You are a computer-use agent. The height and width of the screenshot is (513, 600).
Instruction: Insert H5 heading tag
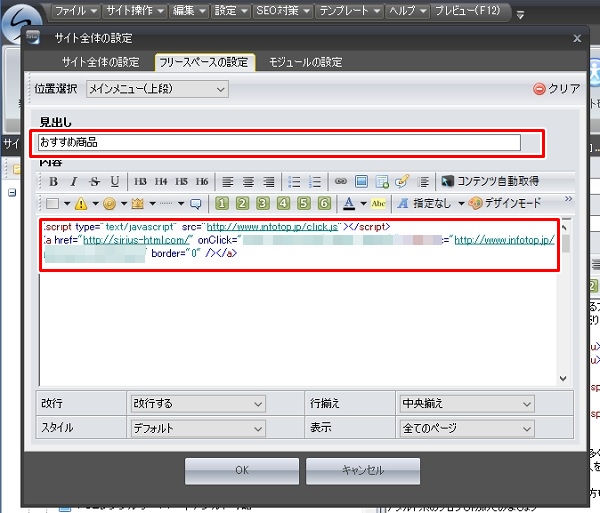tap(181, 182)
